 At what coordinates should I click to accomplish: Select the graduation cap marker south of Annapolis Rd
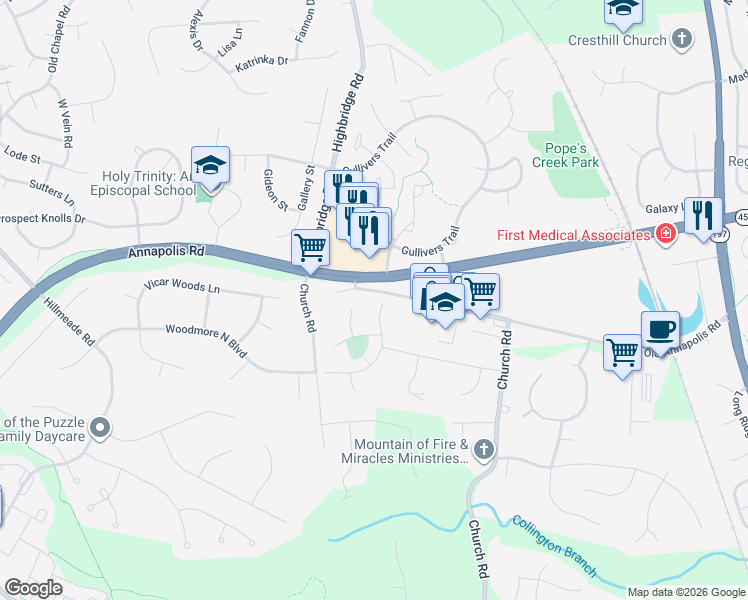[x=445, y=302]
